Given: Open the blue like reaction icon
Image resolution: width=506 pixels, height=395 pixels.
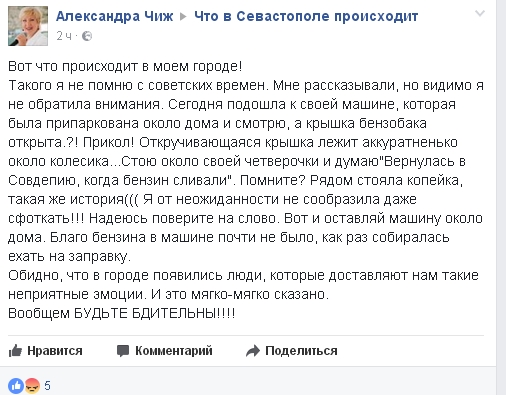Looking at the screenshot, I should 16,386.
